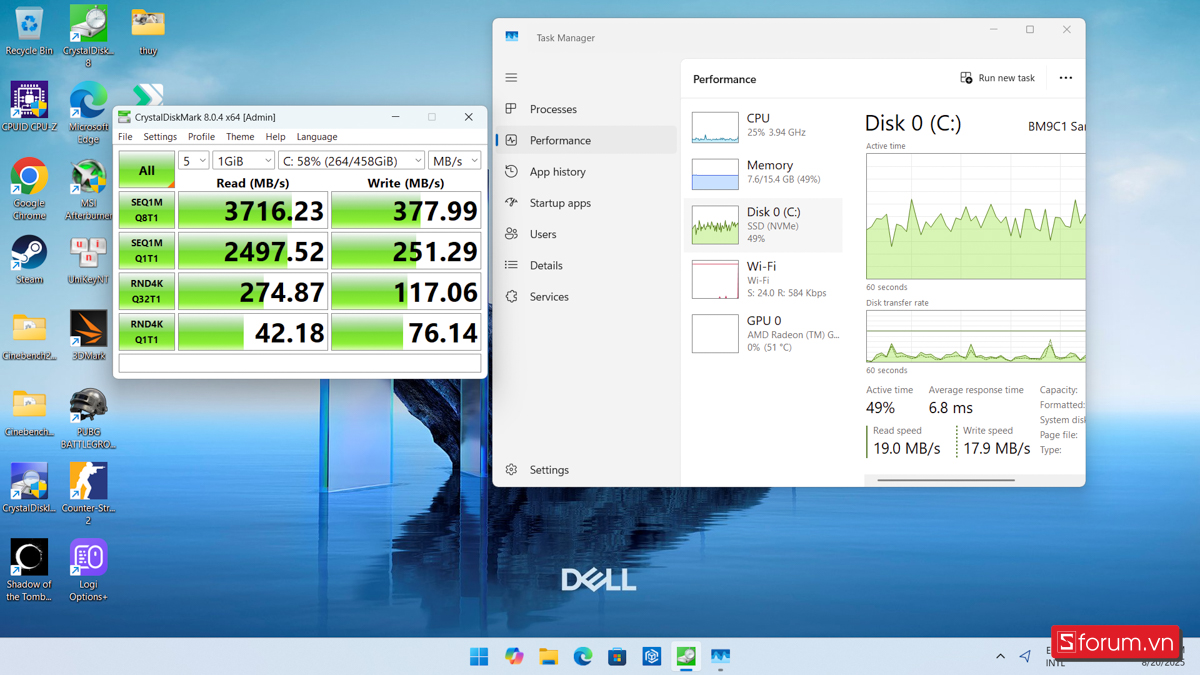Open the unit dropdown showing MB/s
This screenshot has width=1200, height=675.
coord(454,160)
